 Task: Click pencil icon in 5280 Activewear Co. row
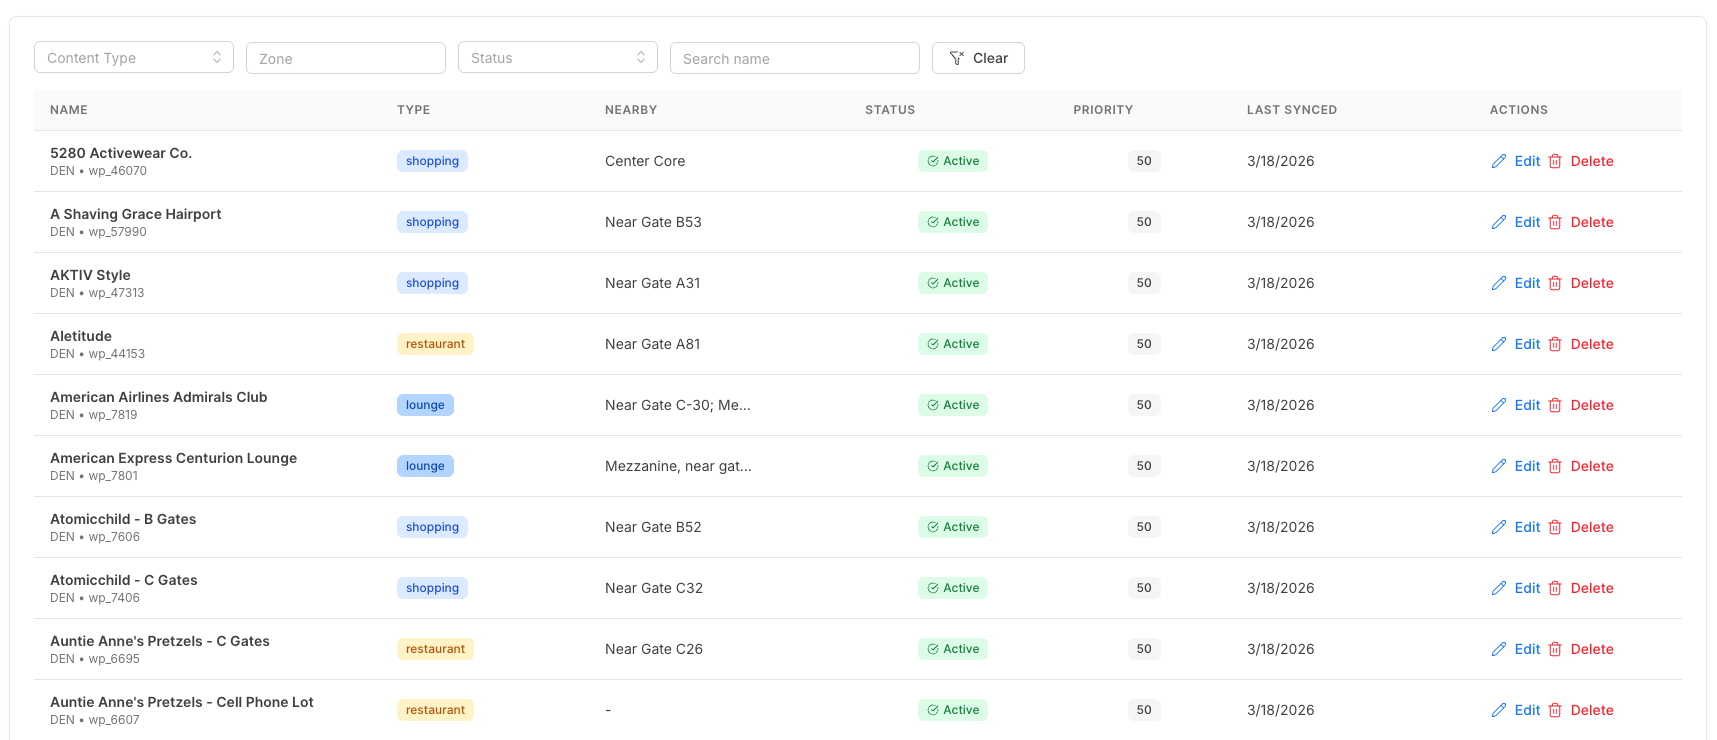[1498, 161]
